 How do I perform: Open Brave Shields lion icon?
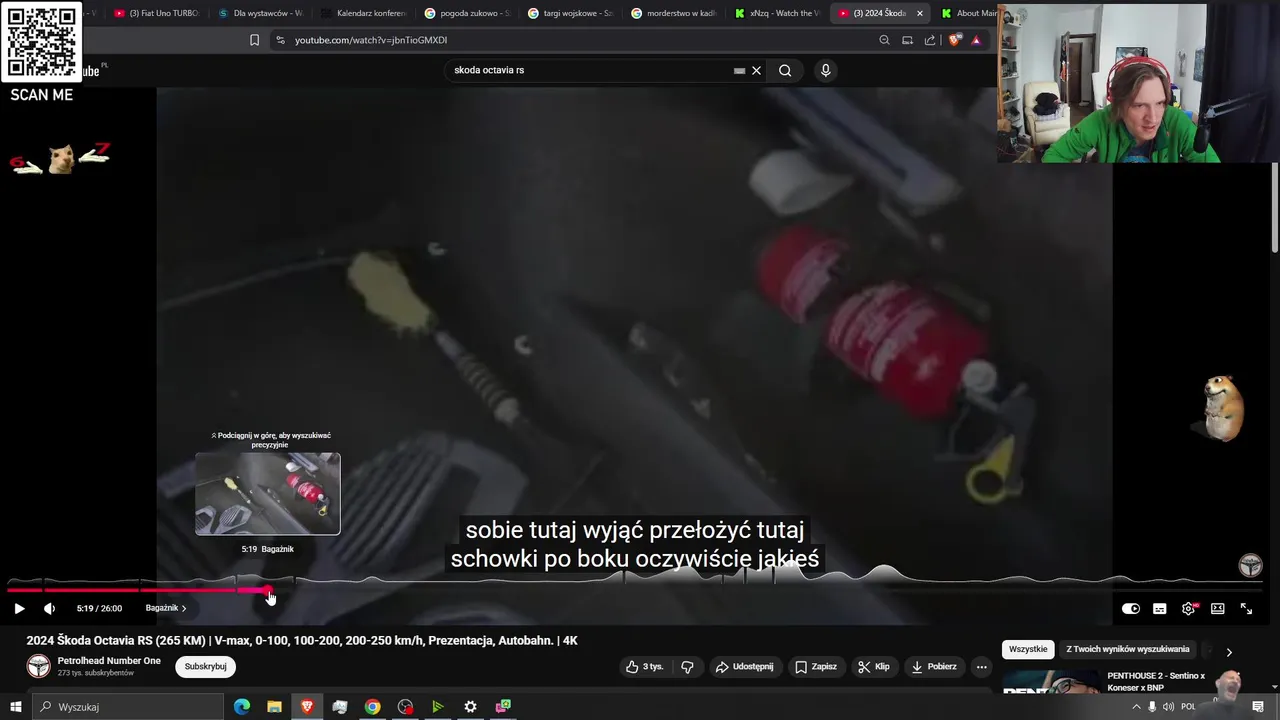pyautogui.click(x=954, y=40)
